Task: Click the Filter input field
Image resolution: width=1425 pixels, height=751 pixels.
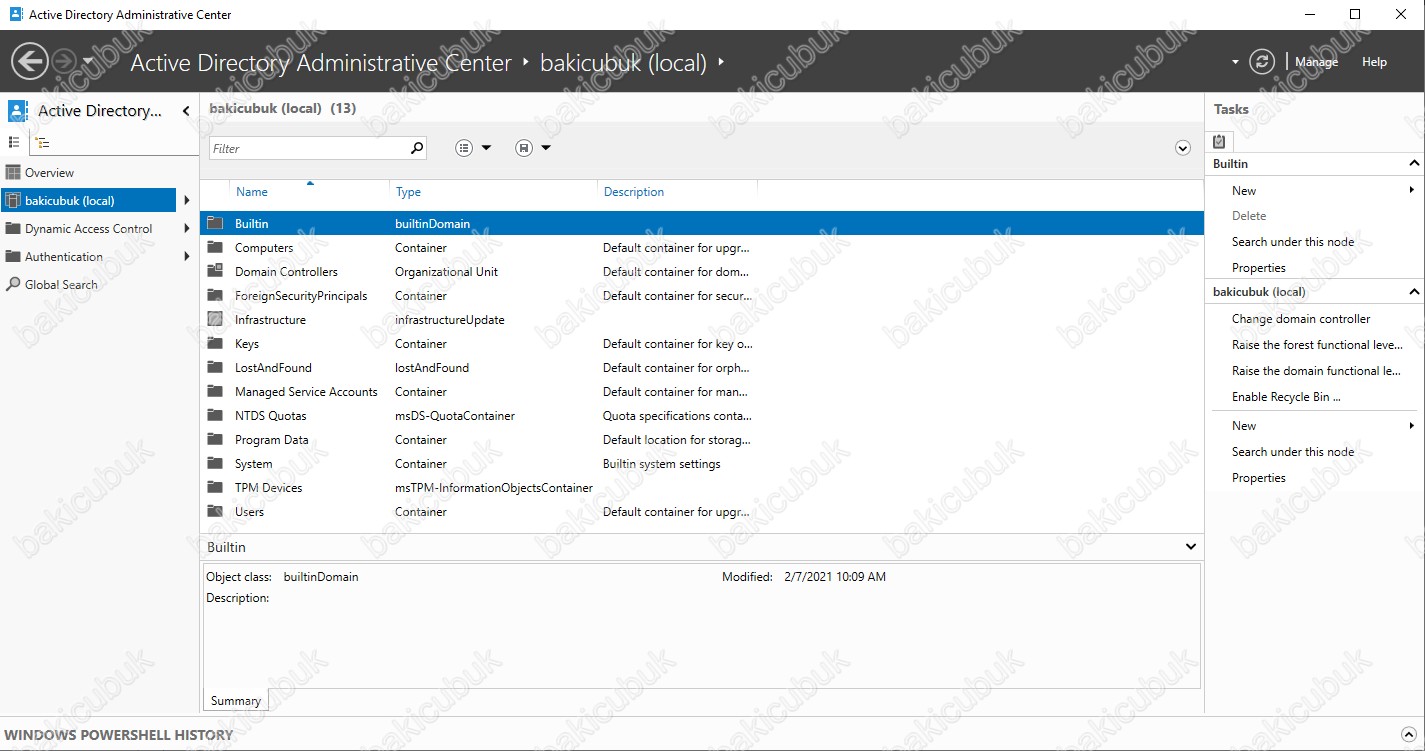Action: [x=308, y=148]
